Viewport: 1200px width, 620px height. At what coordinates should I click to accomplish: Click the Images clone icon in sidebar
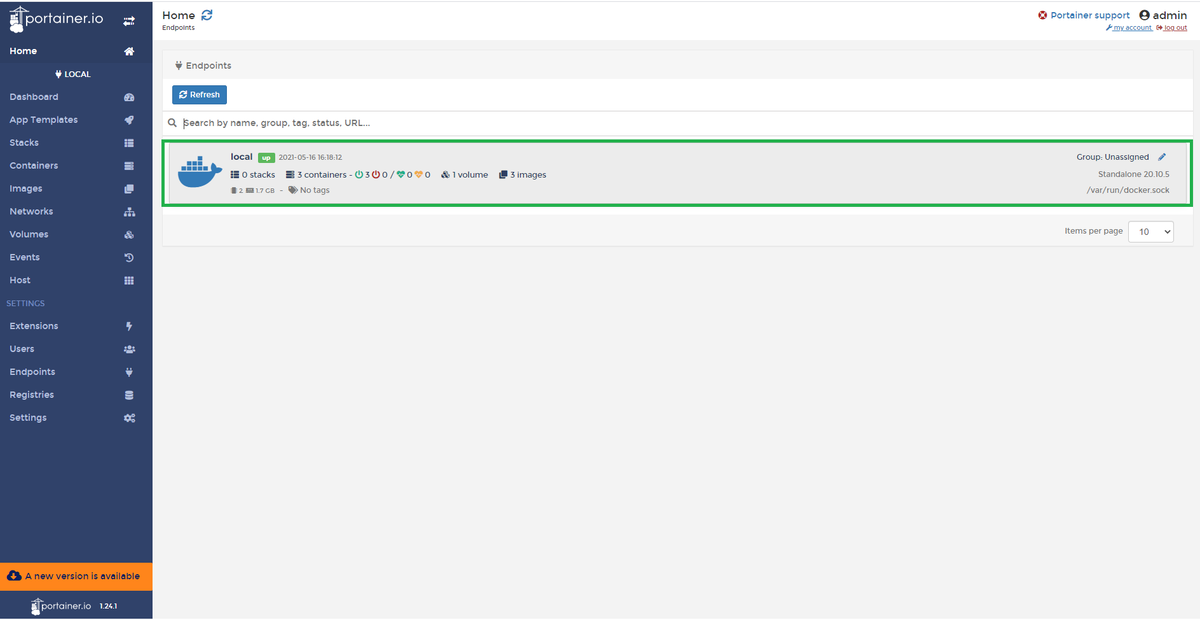click(129, 189)
